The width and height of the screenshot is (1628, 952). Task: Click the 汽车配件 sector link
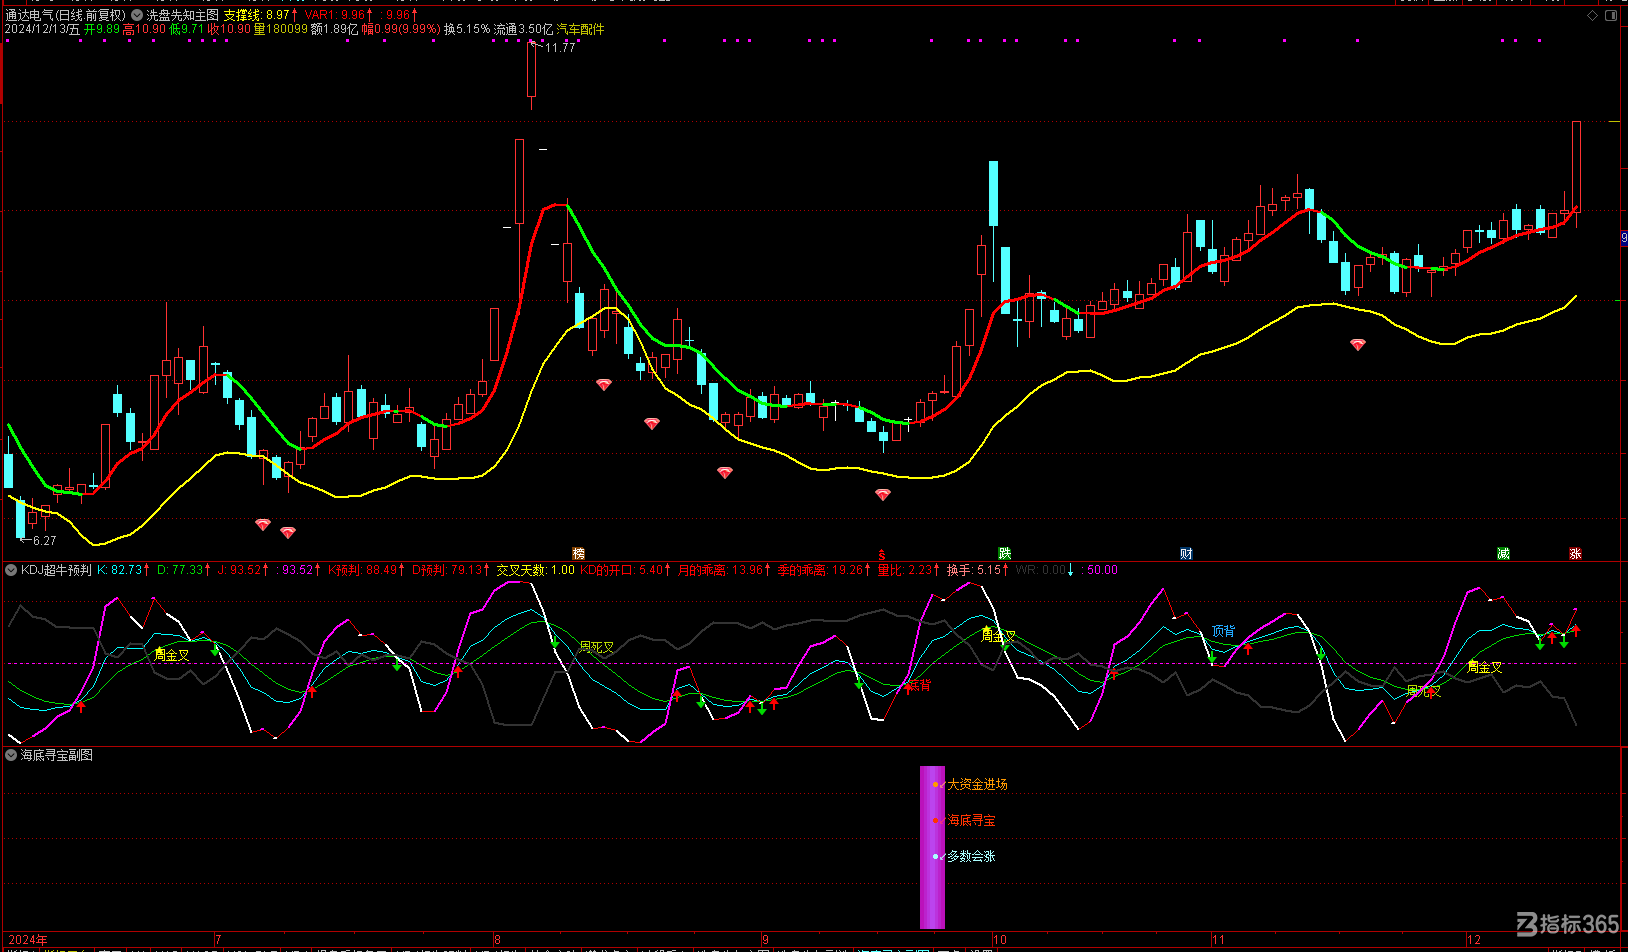(581, 29)
